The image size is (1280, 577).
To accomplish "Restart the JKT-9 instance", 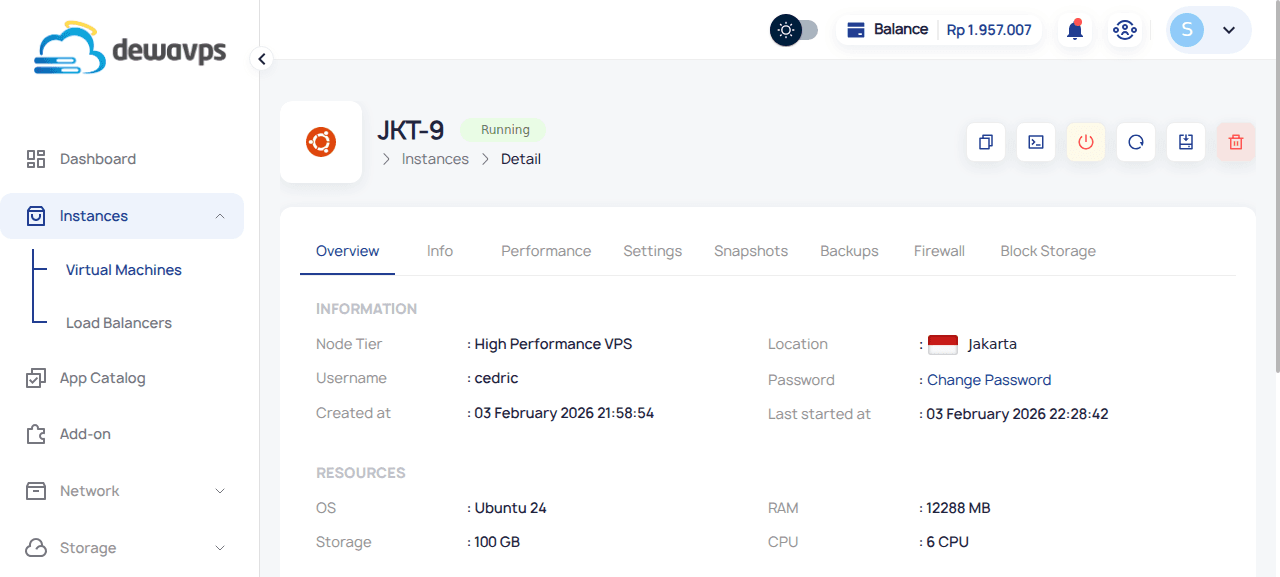I will [1135, 142].
